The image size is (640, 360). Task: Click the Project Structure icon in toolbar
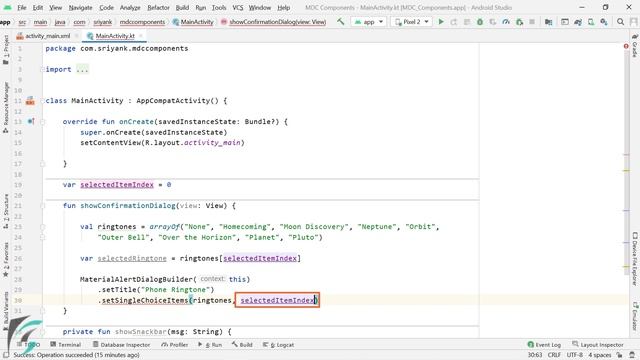(548, 22)
